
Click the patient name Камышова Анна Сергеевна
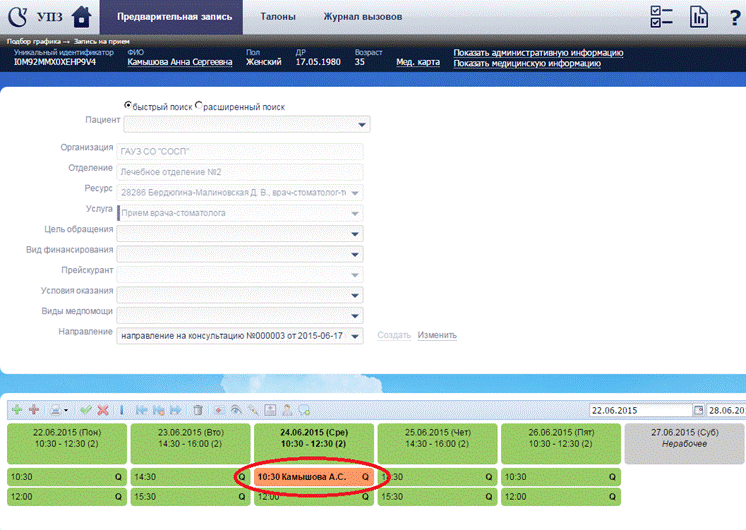pos(180,62)
